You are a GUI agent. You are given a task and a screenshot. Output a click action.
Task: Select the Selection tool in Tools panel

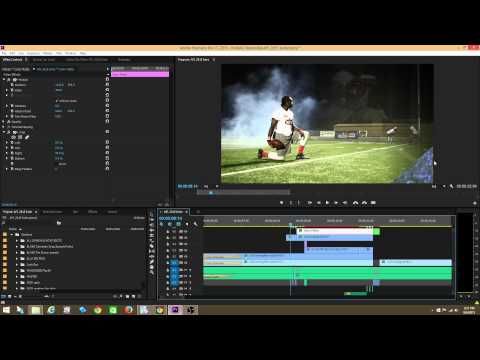pyautogui.click(x=152, y=214)
